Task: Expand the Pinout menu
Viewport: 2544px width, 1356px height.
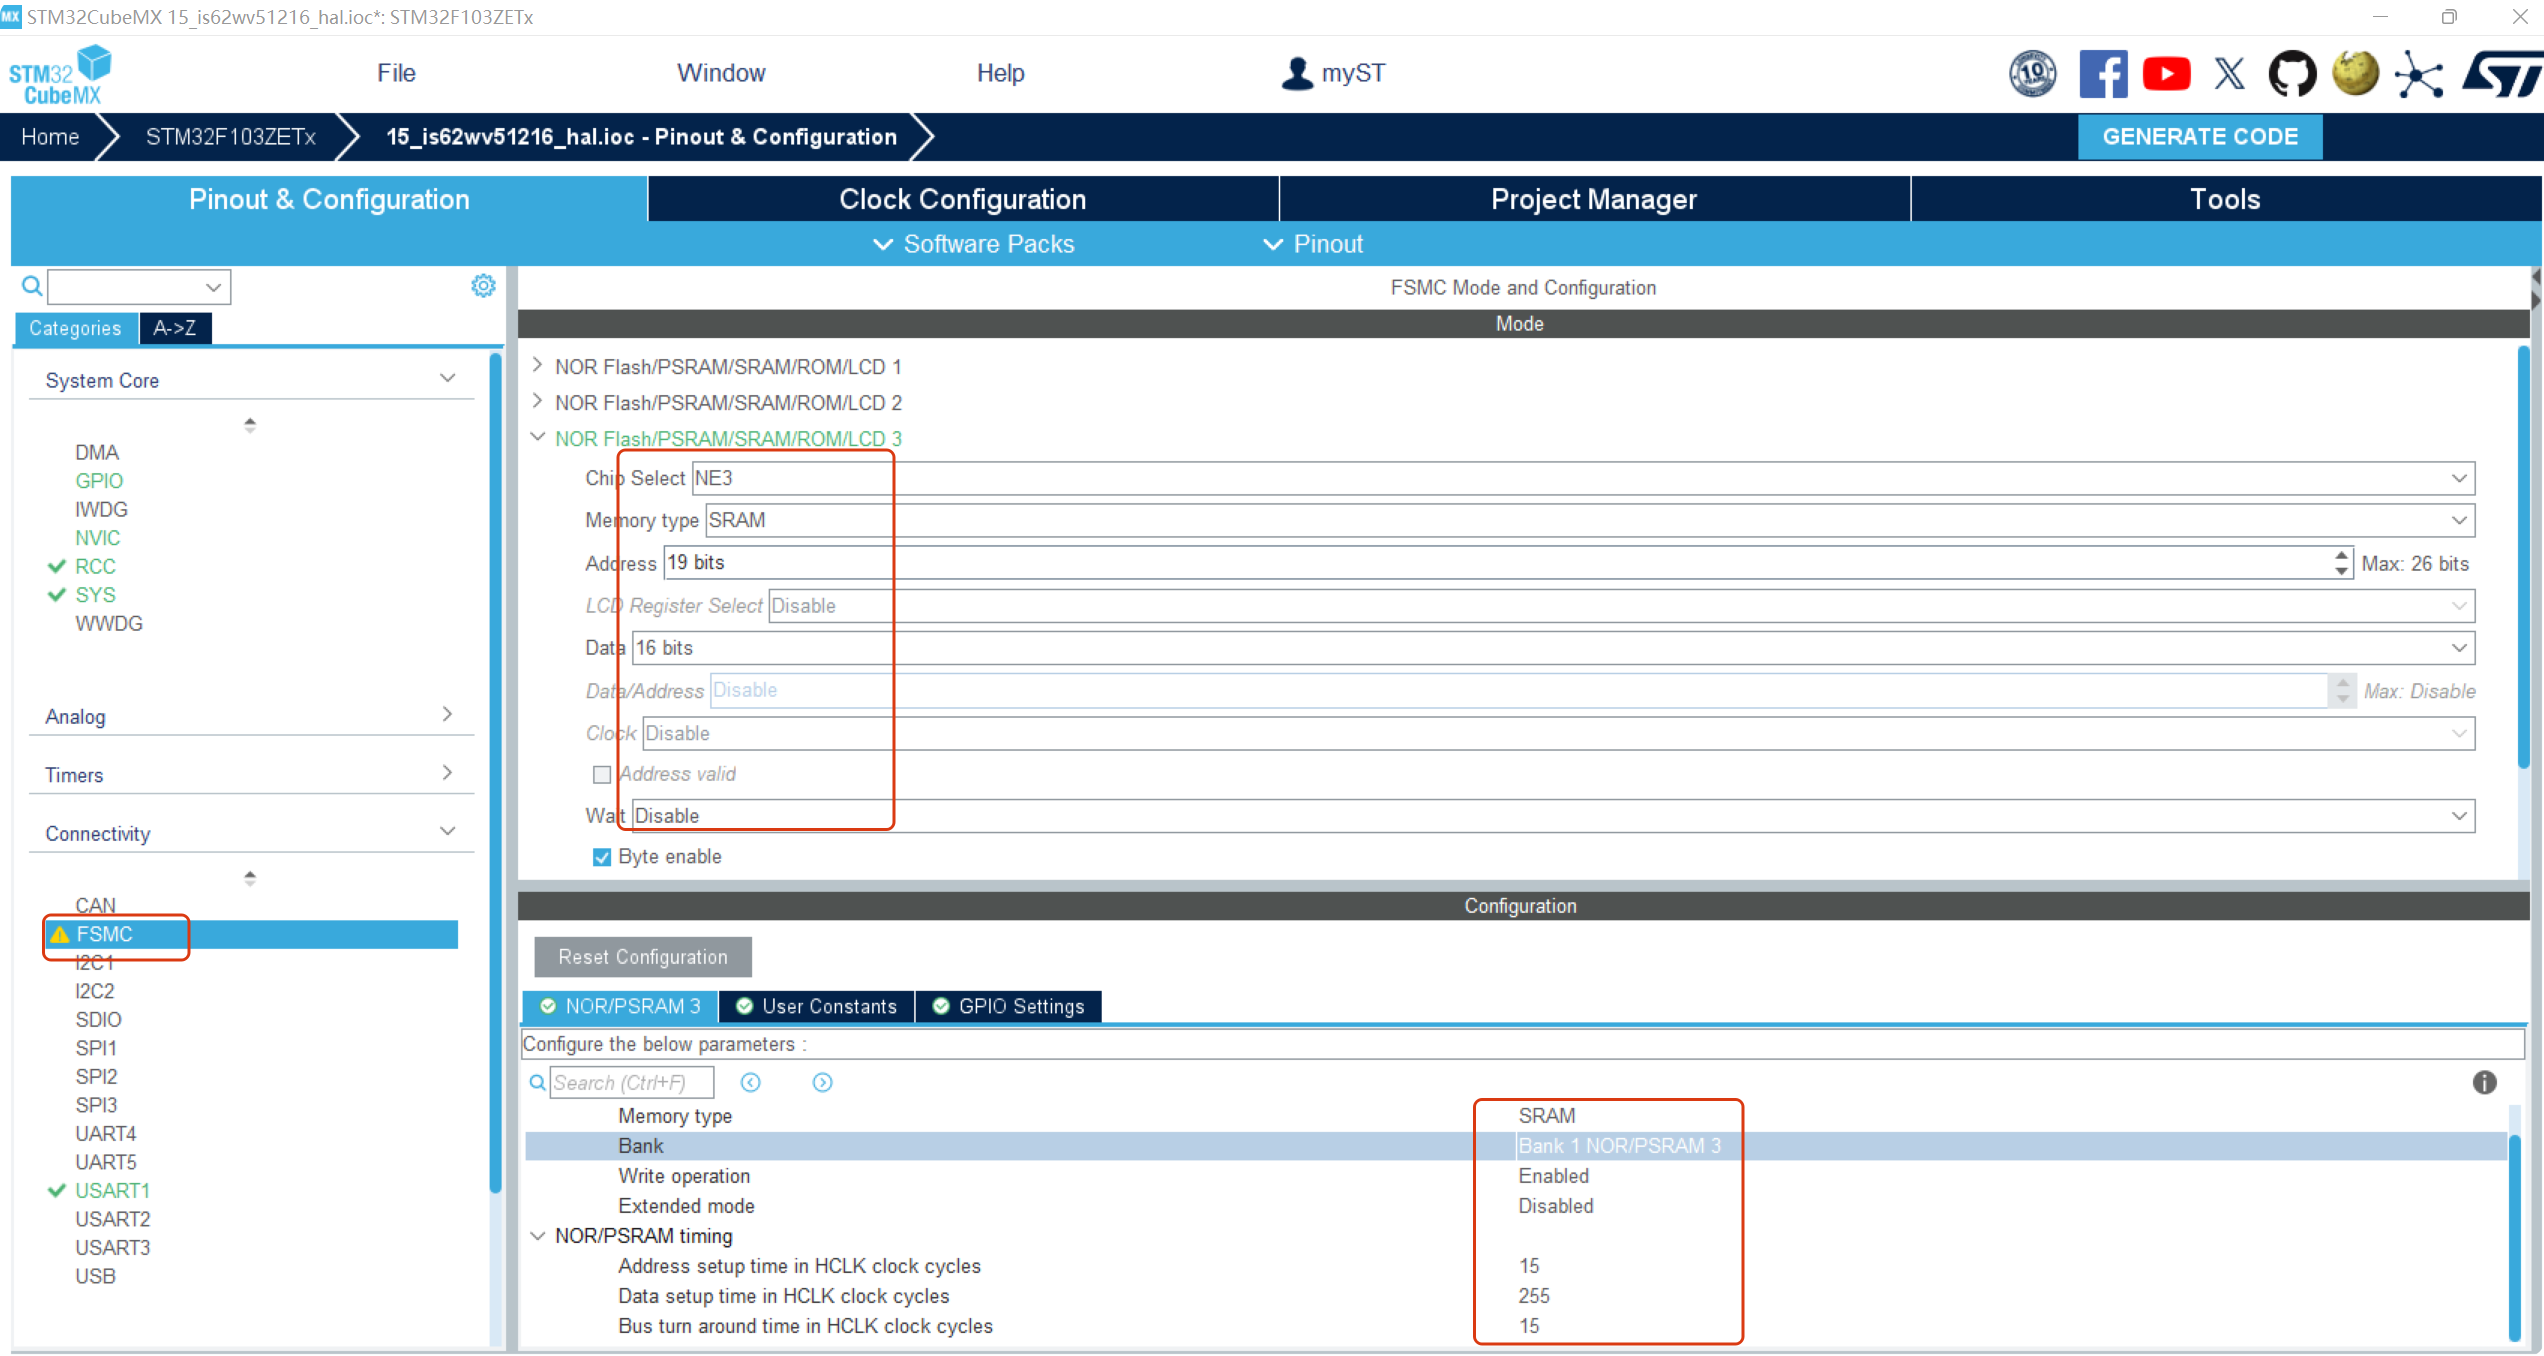Action: coord(1313,244)
